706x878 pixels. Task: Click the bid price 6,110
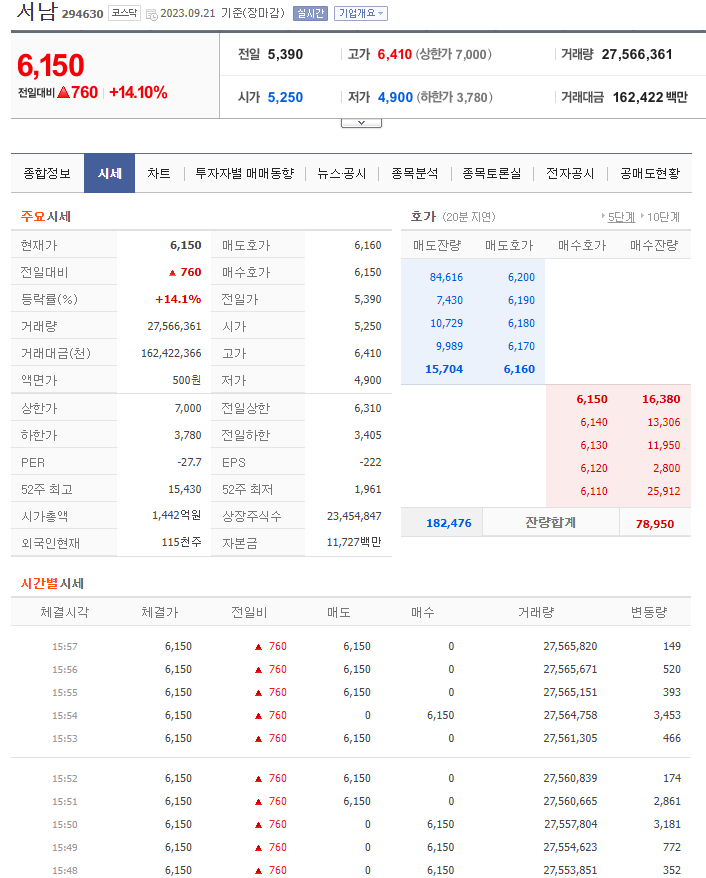(594, 491)
